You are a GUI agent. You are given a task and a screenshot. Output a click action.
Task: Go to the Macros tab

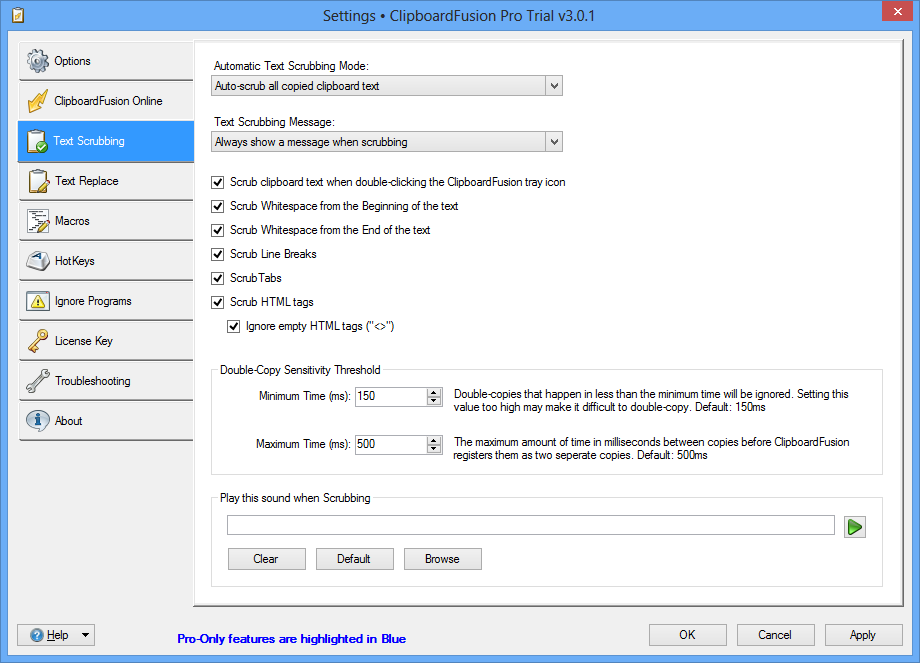(x=106, y=221)
